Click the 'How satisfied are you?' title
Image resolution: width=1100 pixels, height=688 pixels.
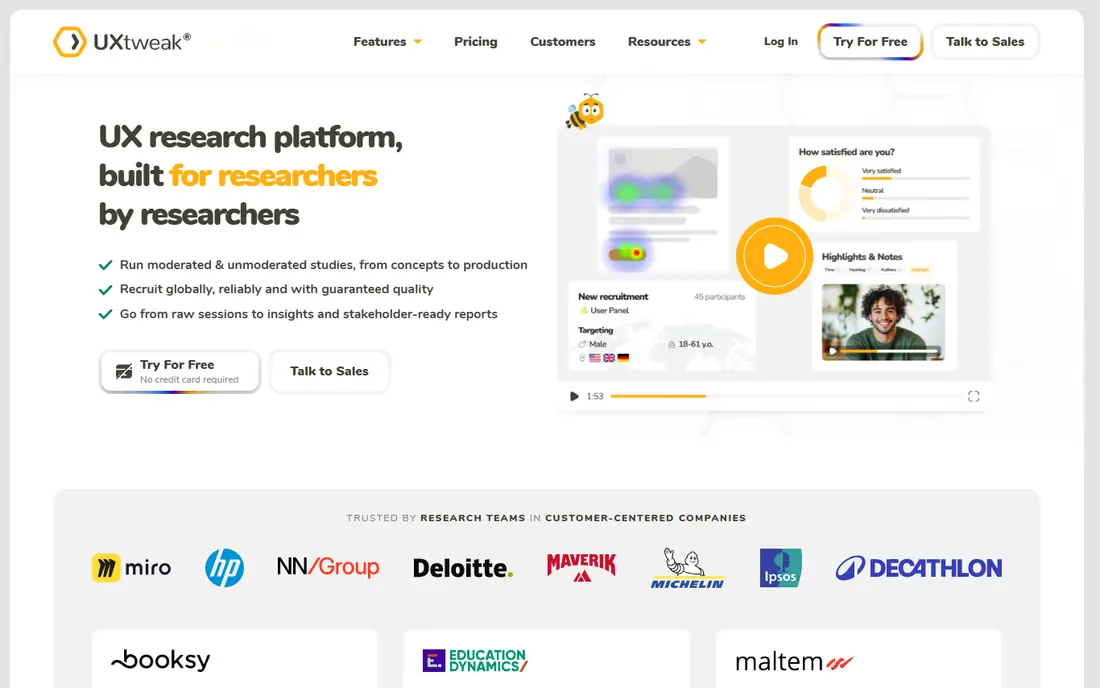tap(847, 151)
